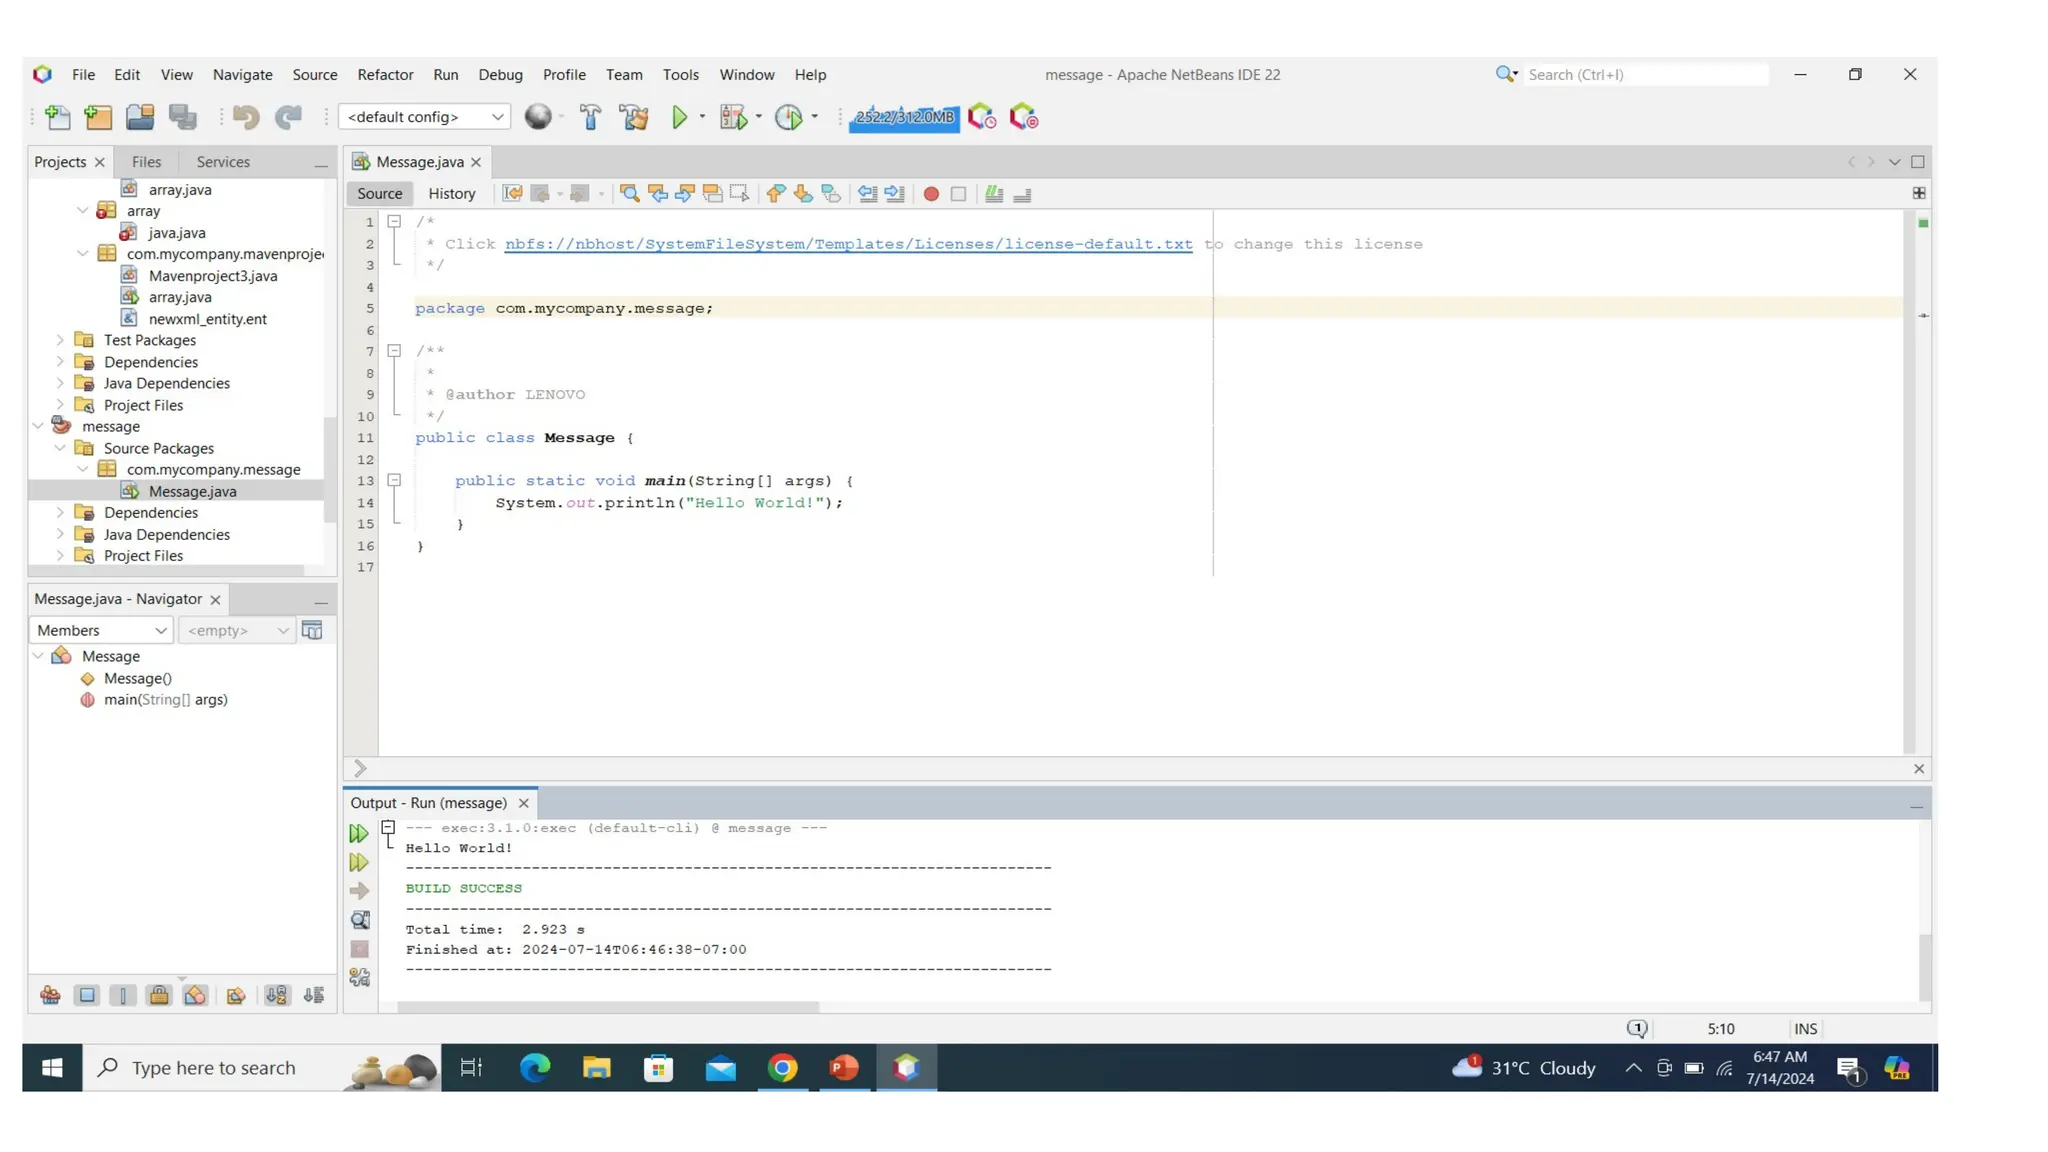Switch editor to History view
Screen dimensions: 2048x1152
pos(451,194)
